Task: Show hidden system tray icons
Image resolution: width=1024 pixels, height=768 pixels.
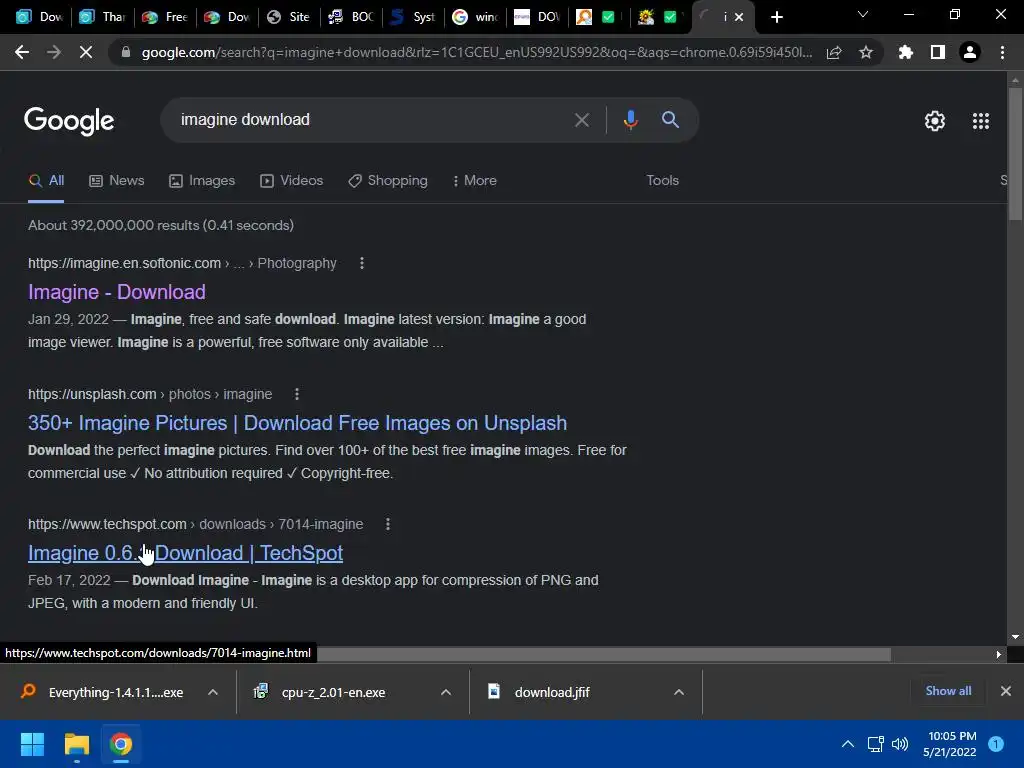Action: [848, 744]
